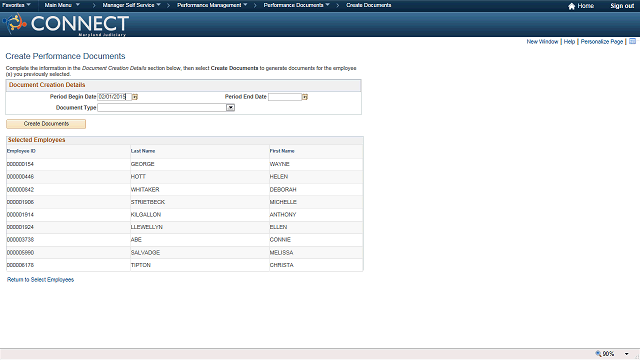Select first name ELLEN
This screenshot has width=640, height=360.
coord(278,227)
